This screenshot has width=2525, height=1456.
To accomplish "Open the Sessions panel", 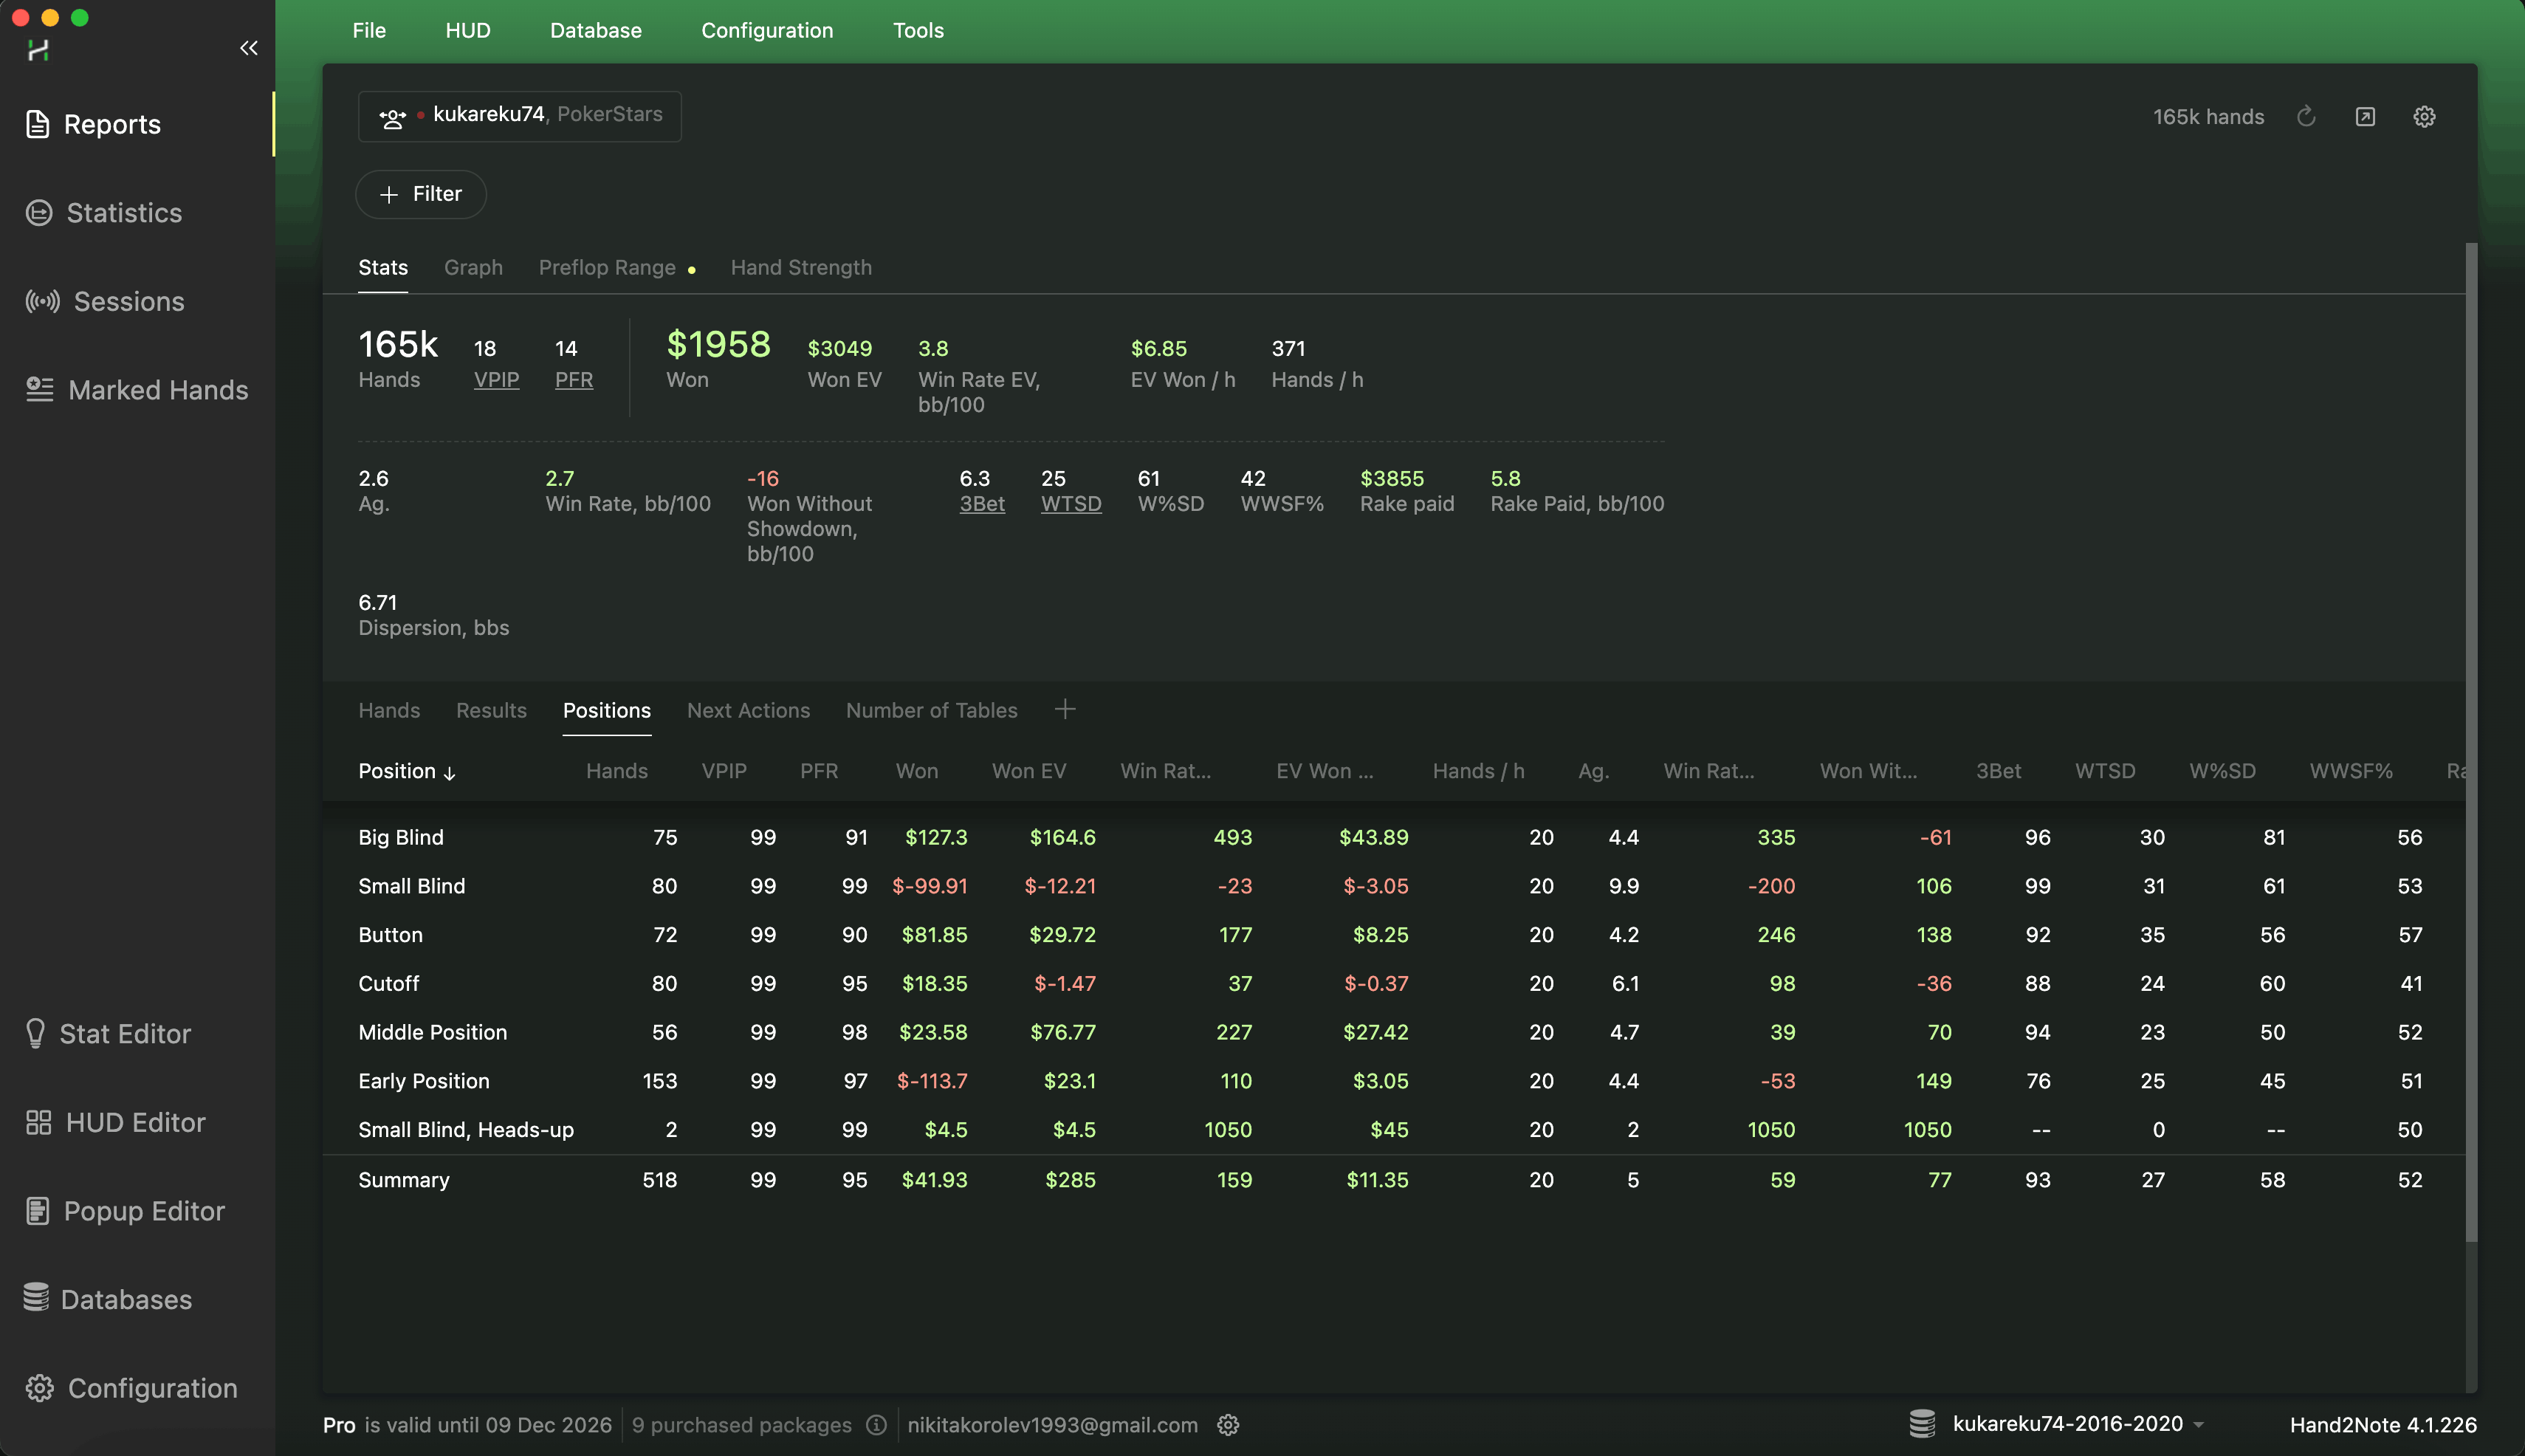I will (127, 301).
